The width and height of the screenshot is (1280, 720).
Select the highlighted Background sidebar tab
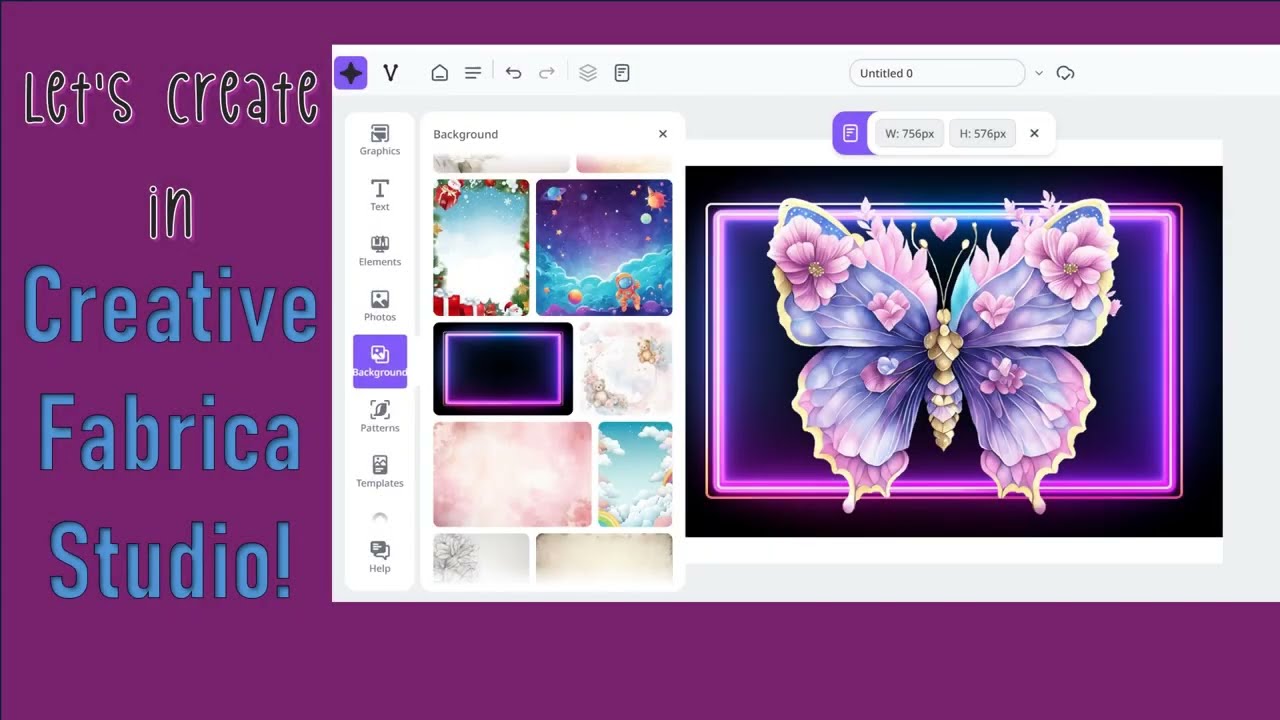[380, 361]
